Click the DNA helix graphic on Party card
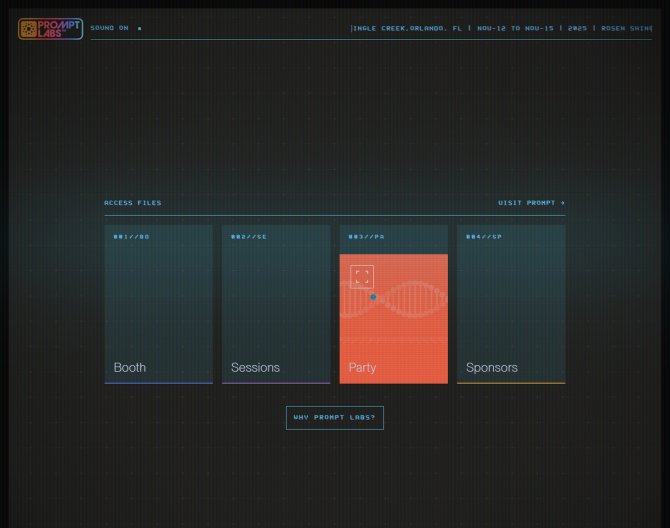 click(x=415, y=298)
